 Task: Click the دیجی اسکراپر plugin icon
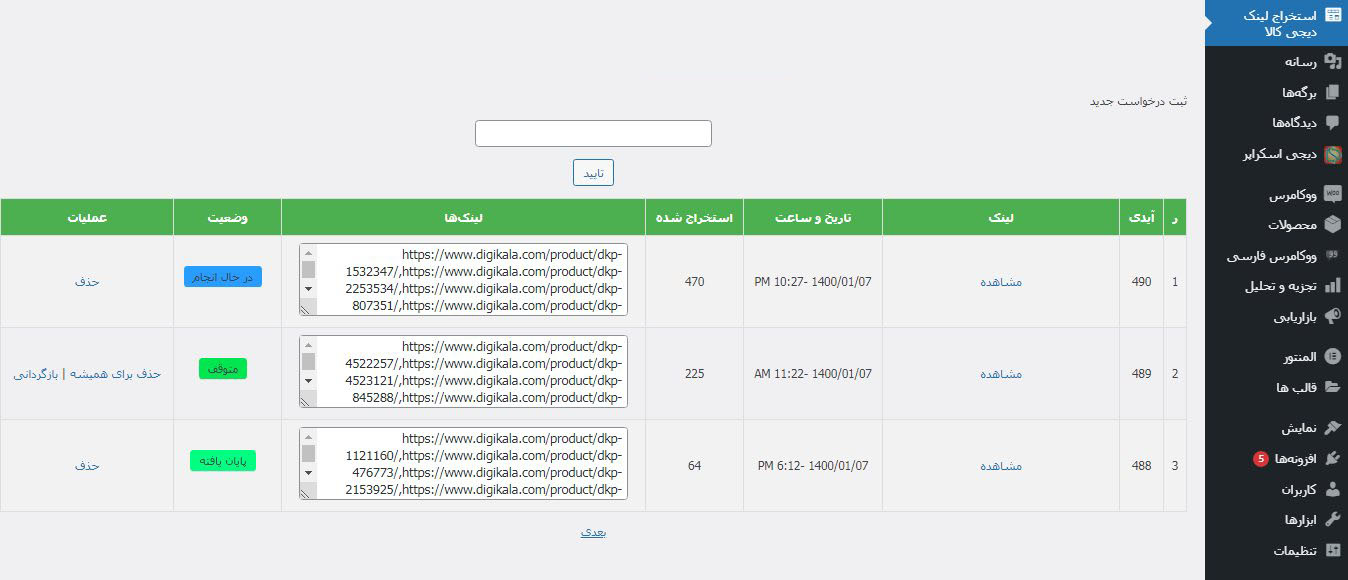point(1332,155)
